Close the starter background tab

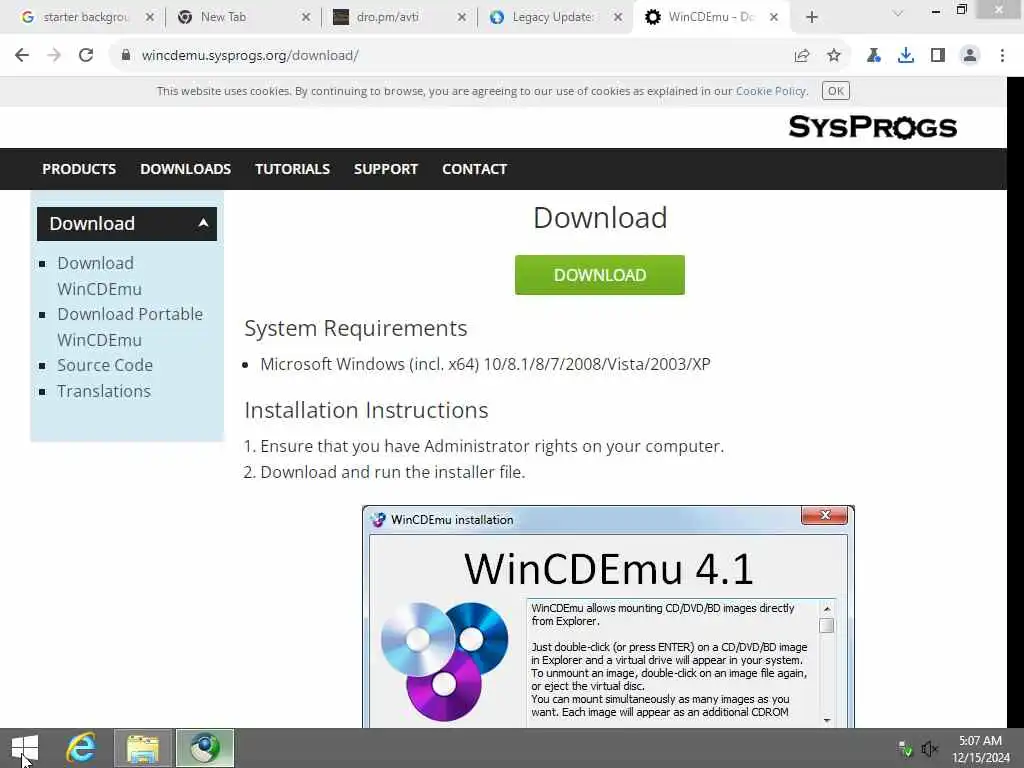point(150,18)
